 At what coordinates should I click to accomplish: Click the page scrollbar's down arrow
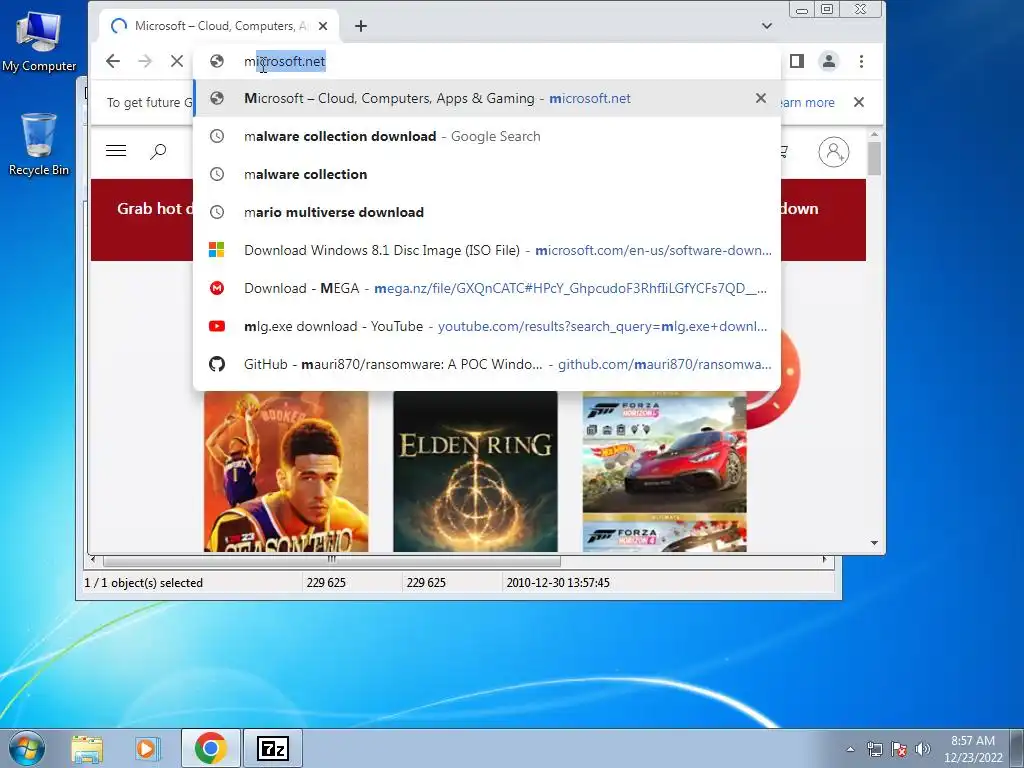pyautogui.click(x=874, y=543)
